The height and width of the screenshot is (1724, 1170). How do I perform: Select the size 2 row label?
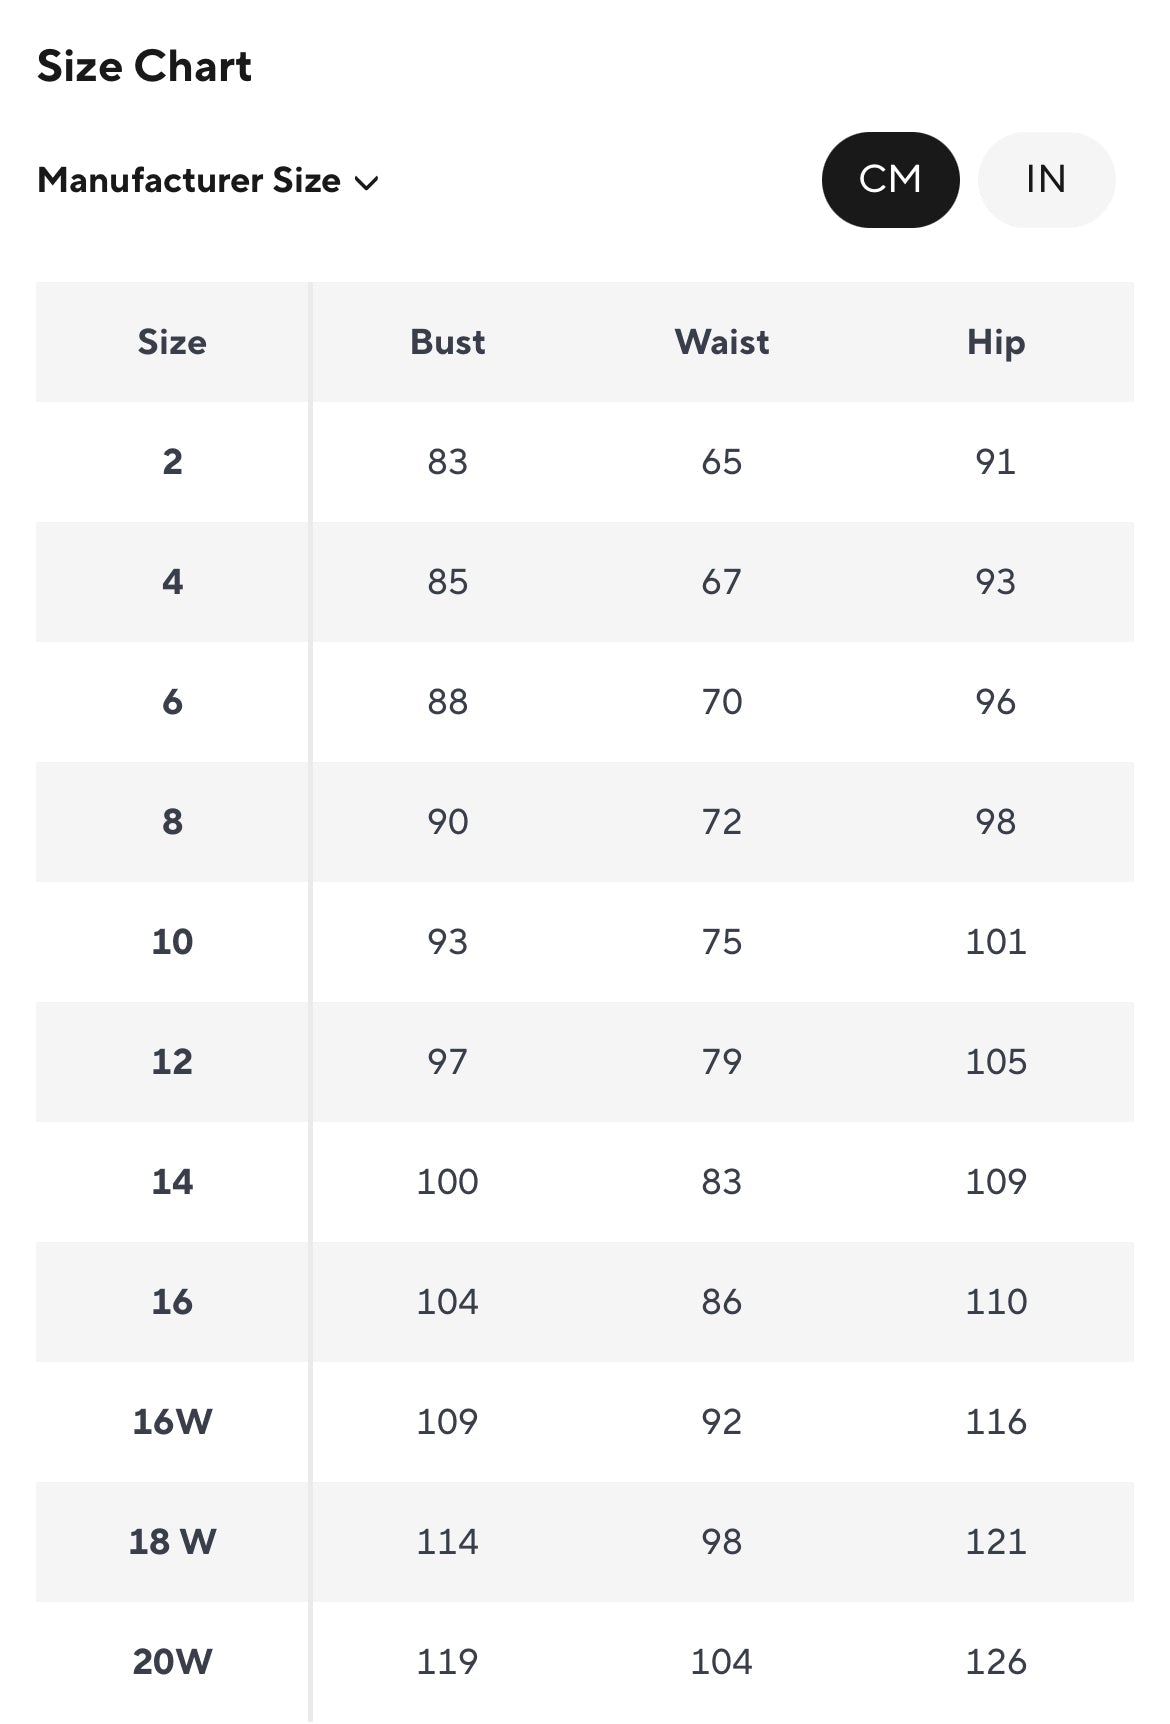point(172,462)
